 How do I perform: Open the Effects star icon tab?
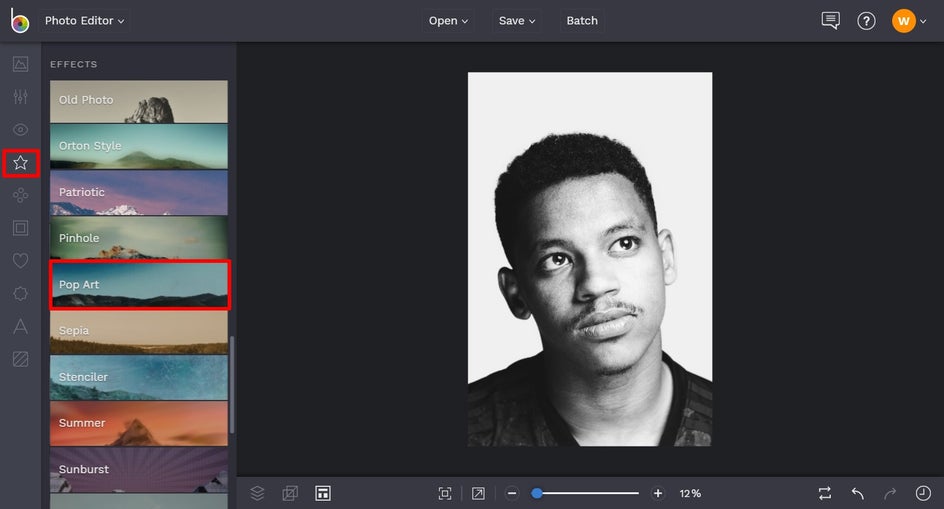[20, 162]
